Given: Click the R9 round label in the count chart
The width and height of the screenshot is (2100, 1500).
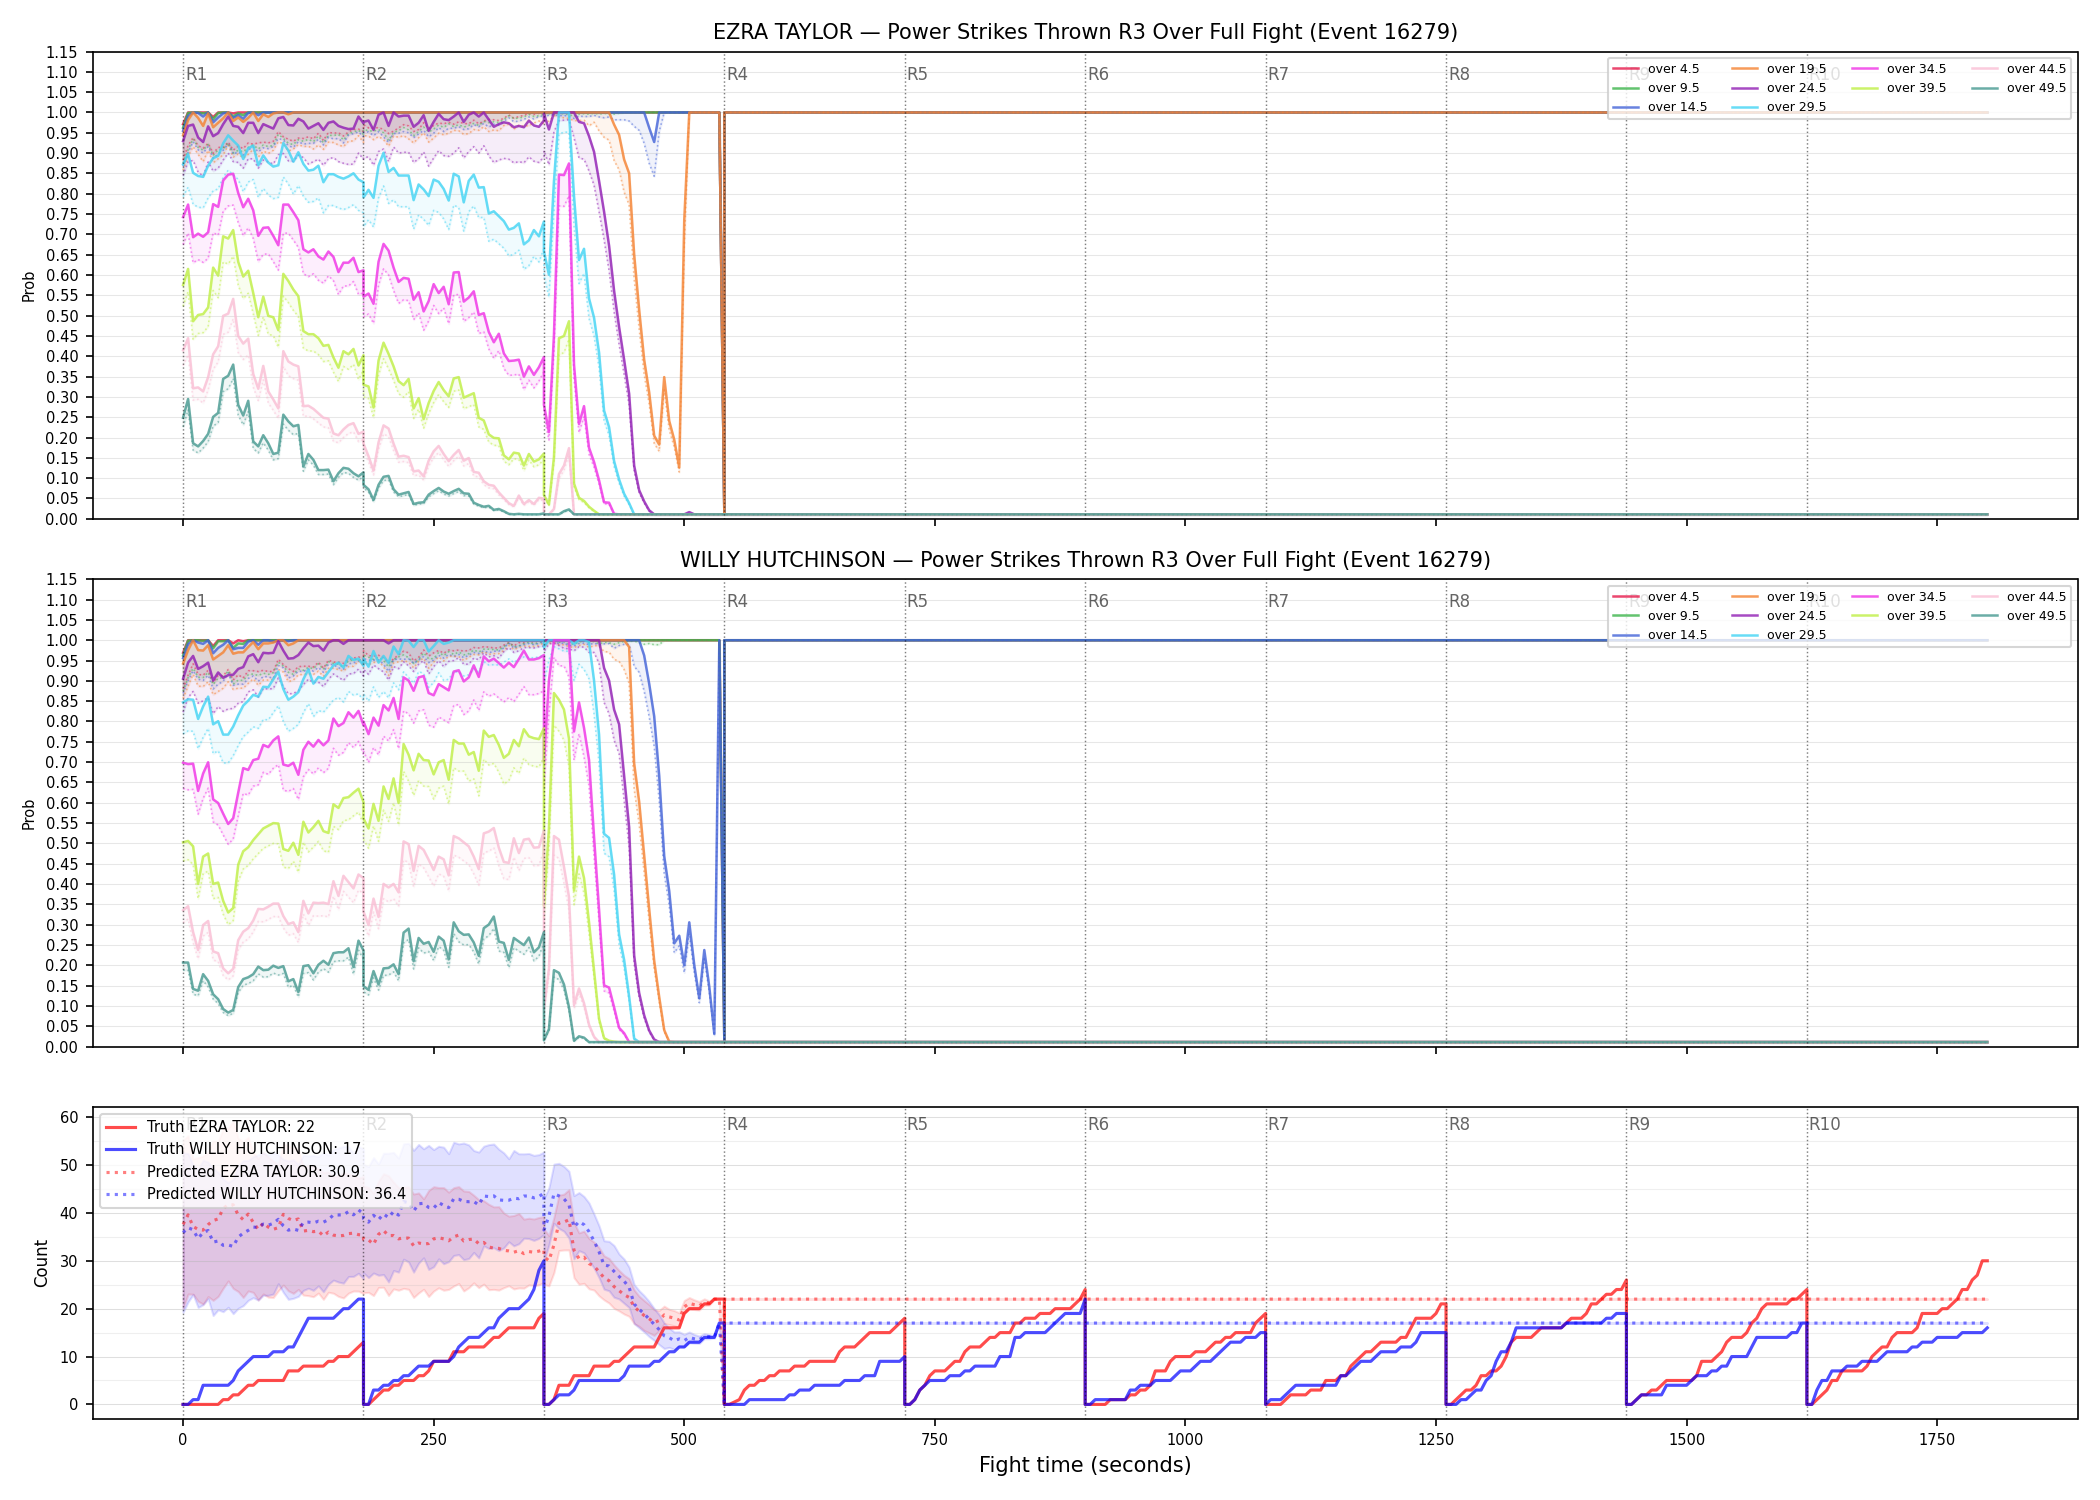Looking at the screenshot, I should point(1639,1124).
